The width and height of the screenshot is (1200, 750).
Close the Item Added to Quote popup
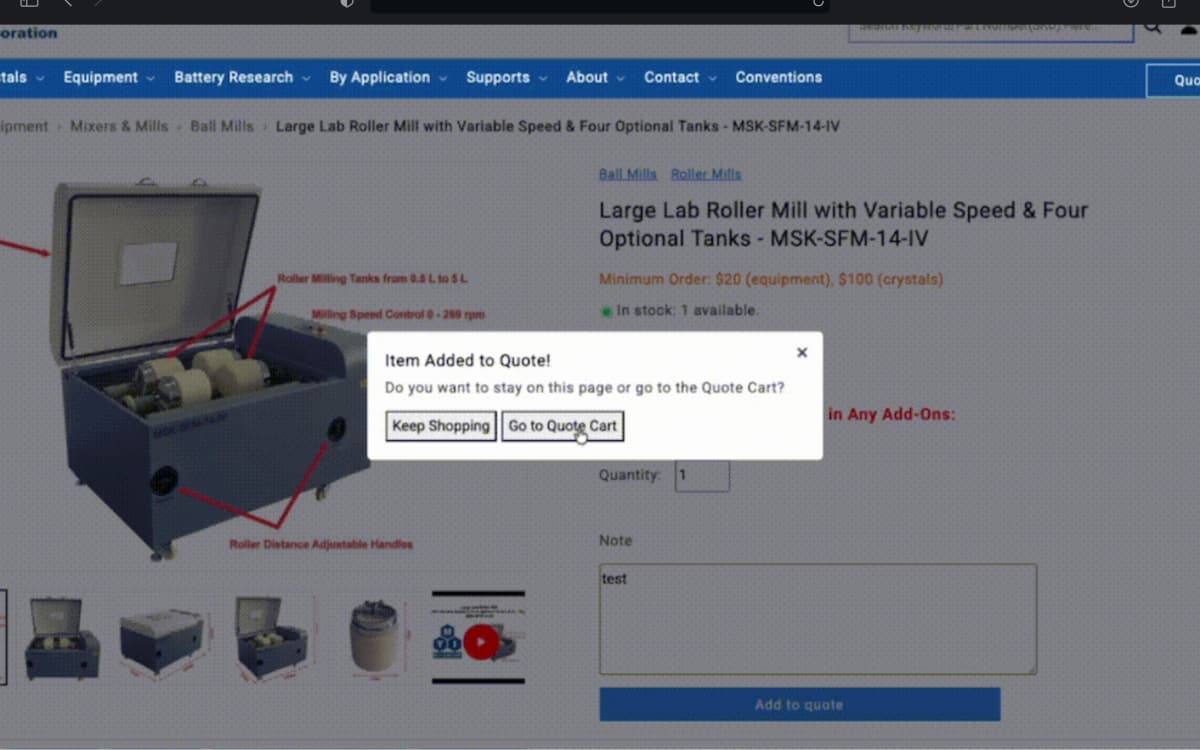[x=801, y=352]
